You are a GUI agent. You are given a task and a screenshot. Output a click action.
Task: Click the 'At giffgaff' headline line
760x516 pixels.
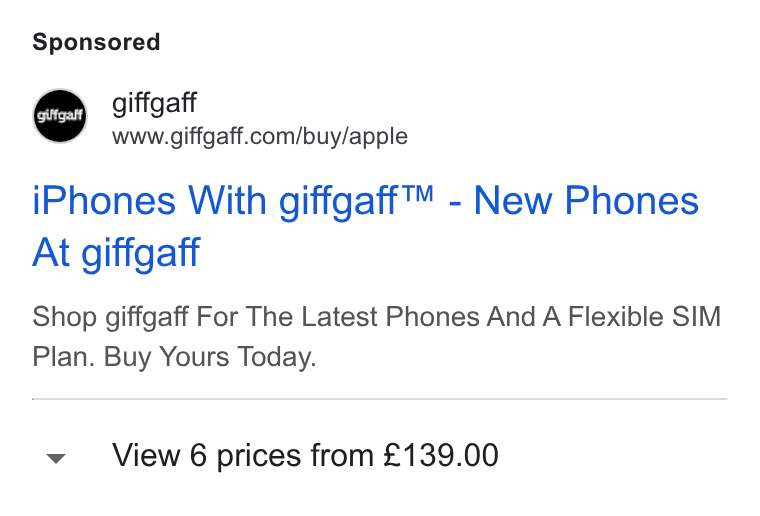(x=116, y=252)
